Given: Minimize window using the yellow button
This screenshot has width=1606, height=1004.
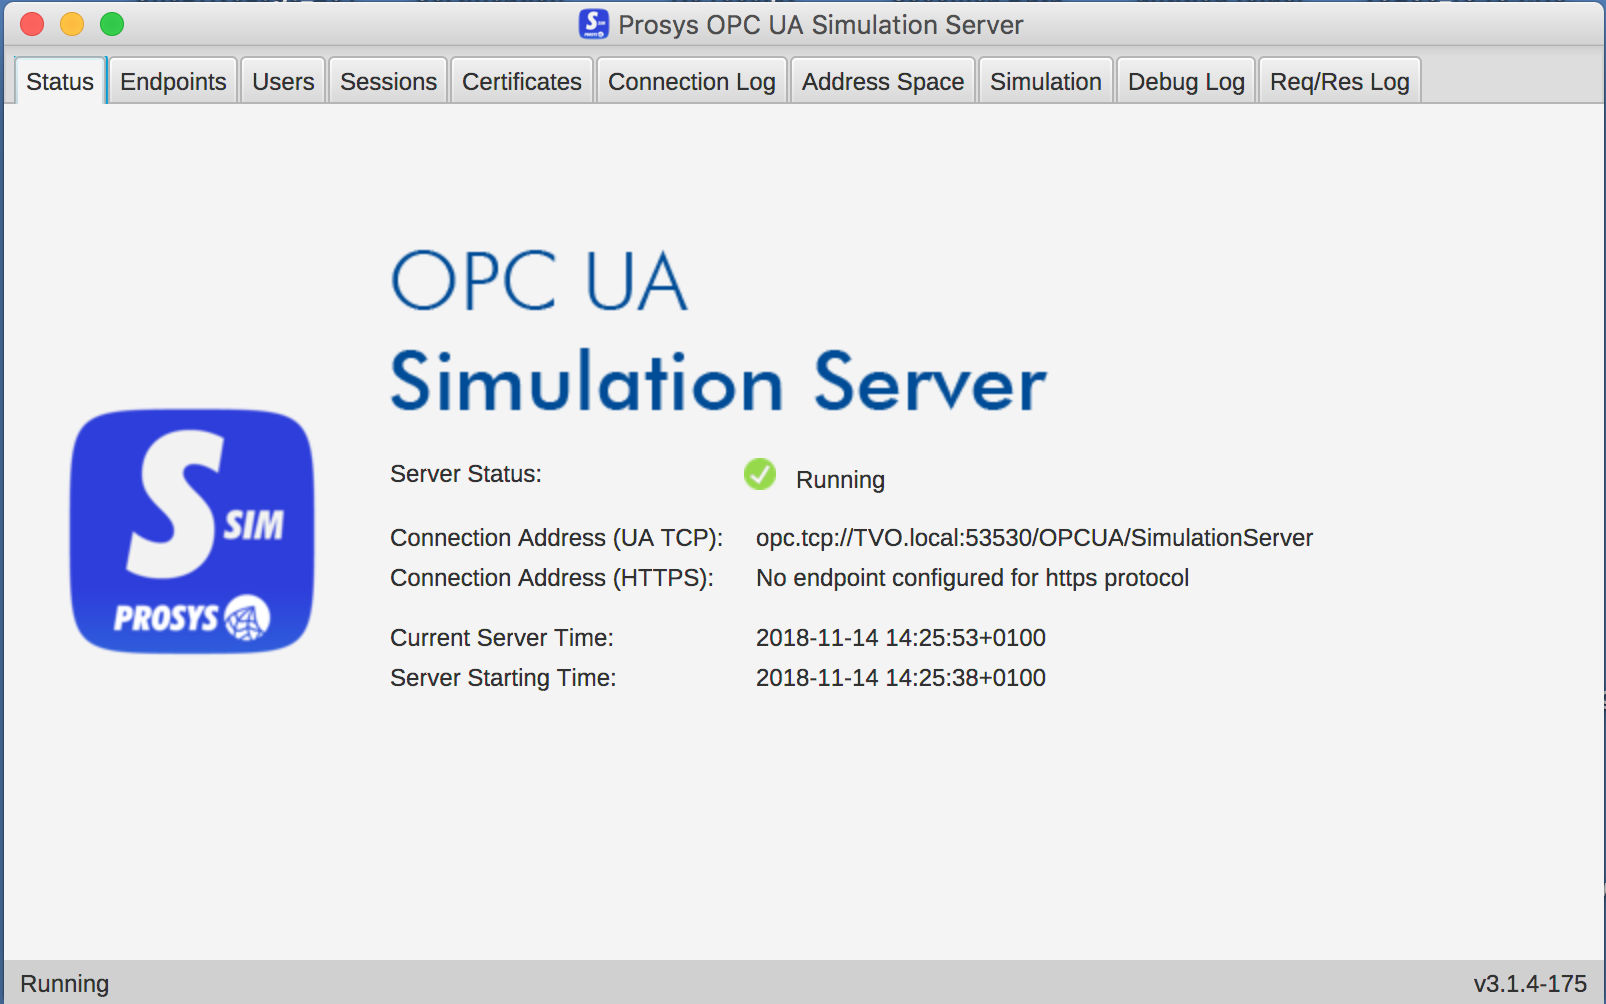Looking at the screenshot, I should click(x=72, y=24).
